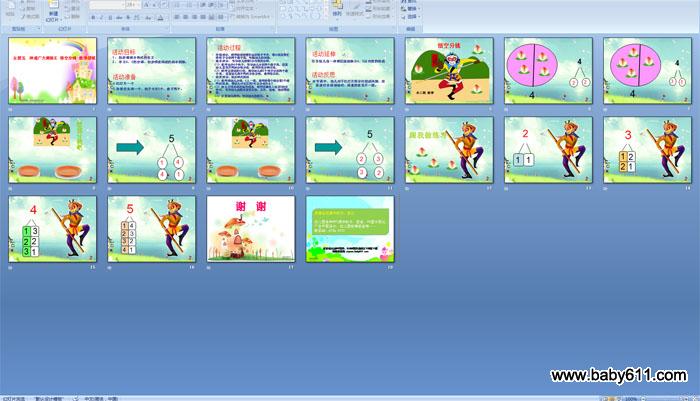Screen dimensions: 700x401
Task: Click the Center alignment icon
Action: (x=186, y=17)
